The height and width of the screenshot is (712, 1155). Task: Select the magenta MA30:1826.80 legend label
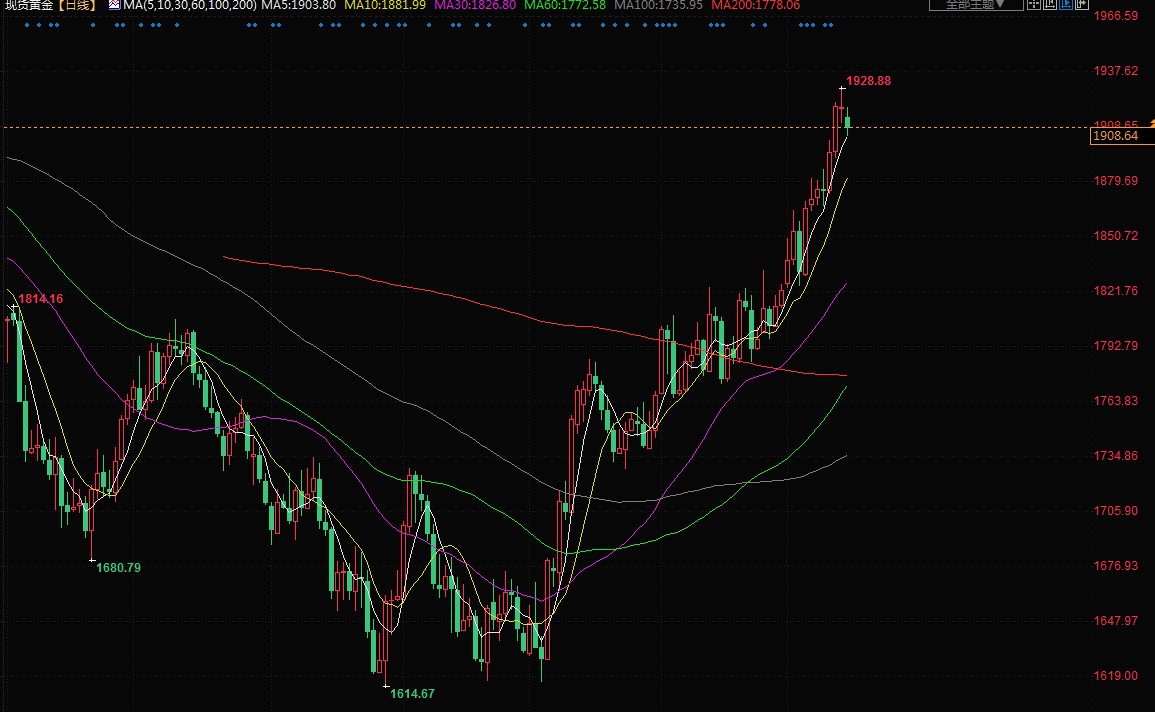tap(475, 5)
